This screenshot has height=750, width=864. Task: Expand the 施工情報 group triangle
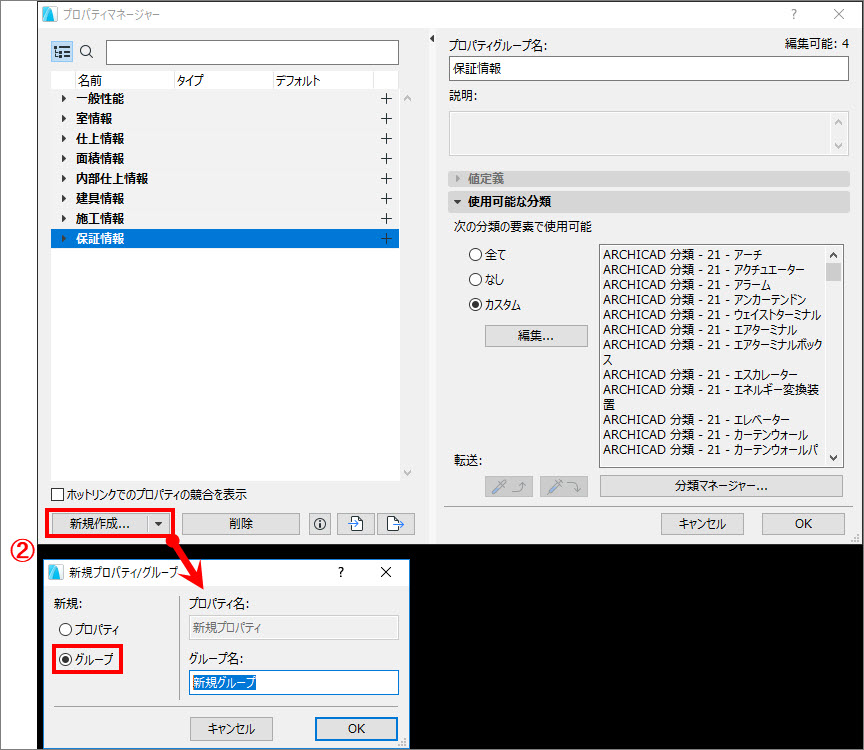coord(64,219)
